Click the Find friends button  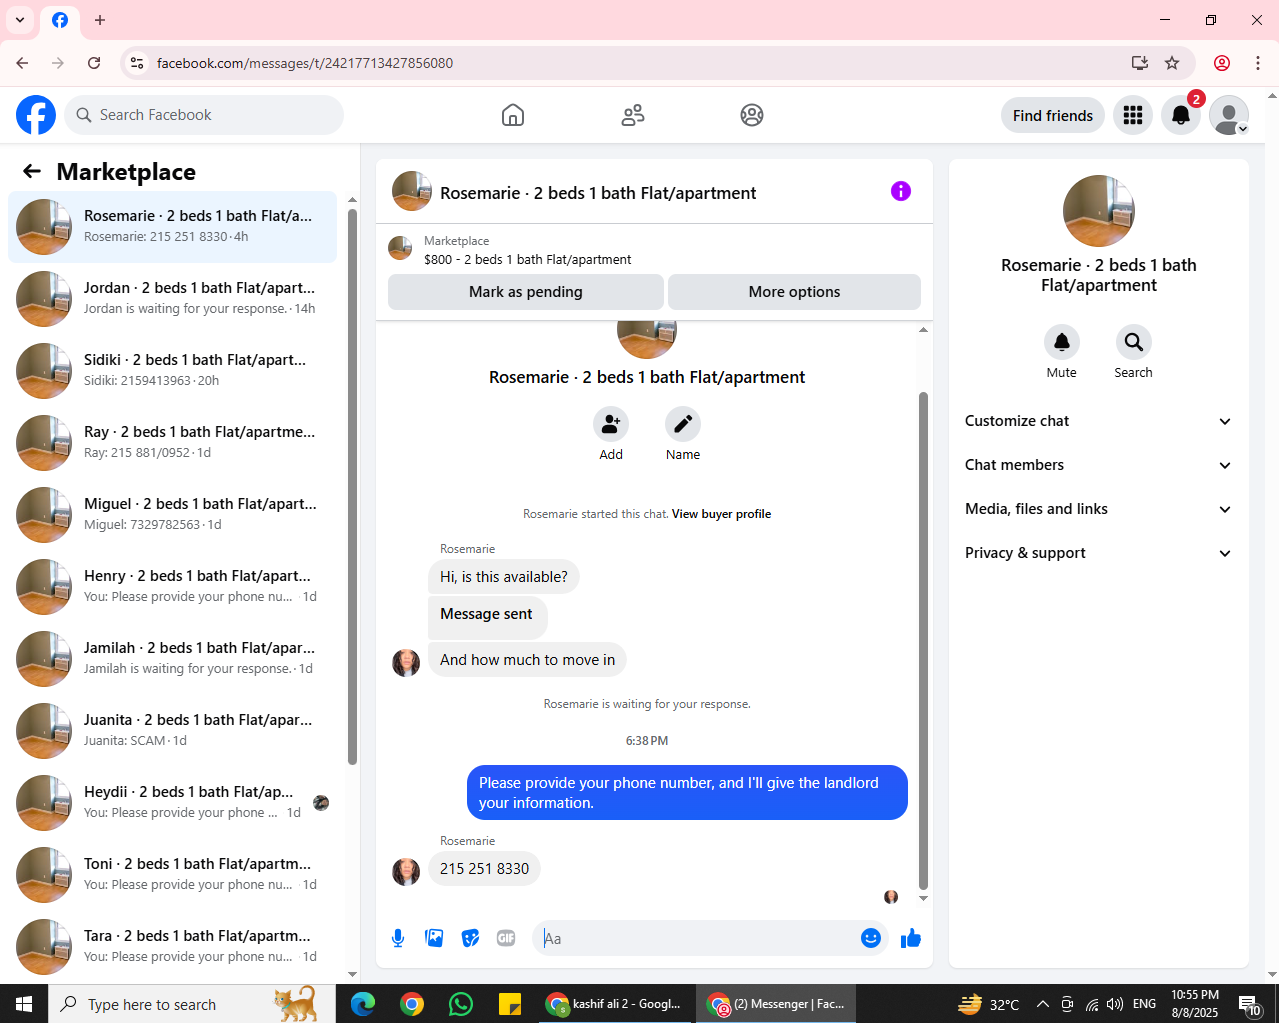(x=1053, y=115)
